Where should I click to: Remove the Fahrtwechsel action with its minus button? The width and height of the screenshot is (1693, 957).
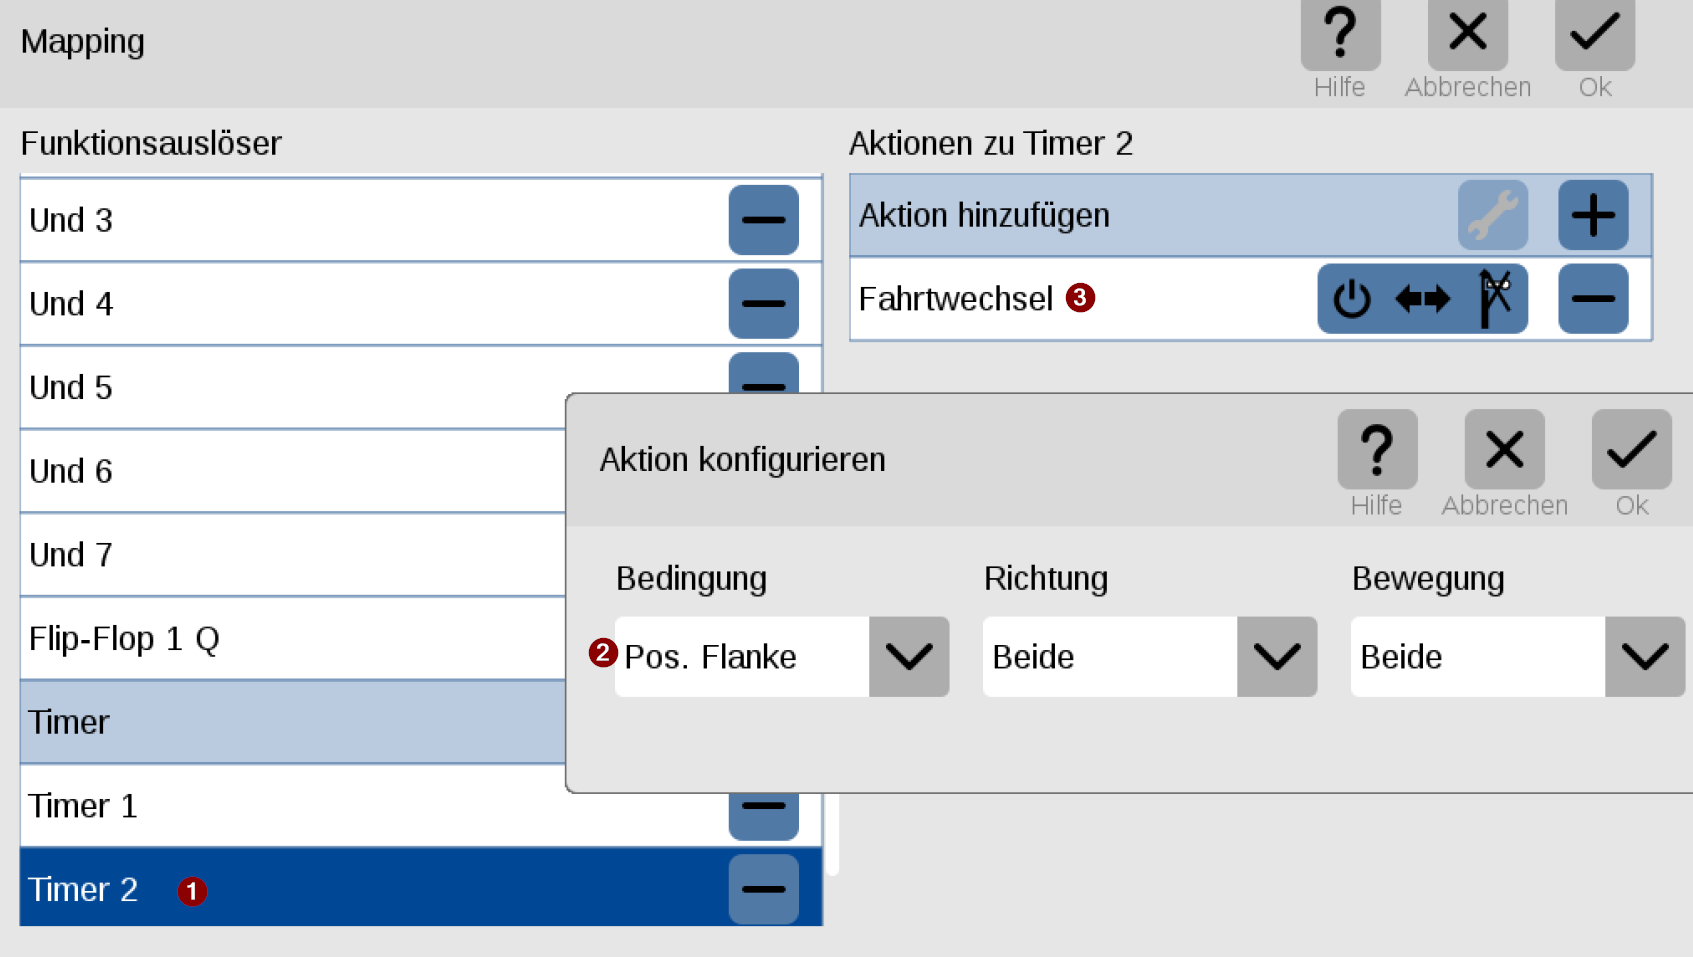click(x=1593, y=298)
